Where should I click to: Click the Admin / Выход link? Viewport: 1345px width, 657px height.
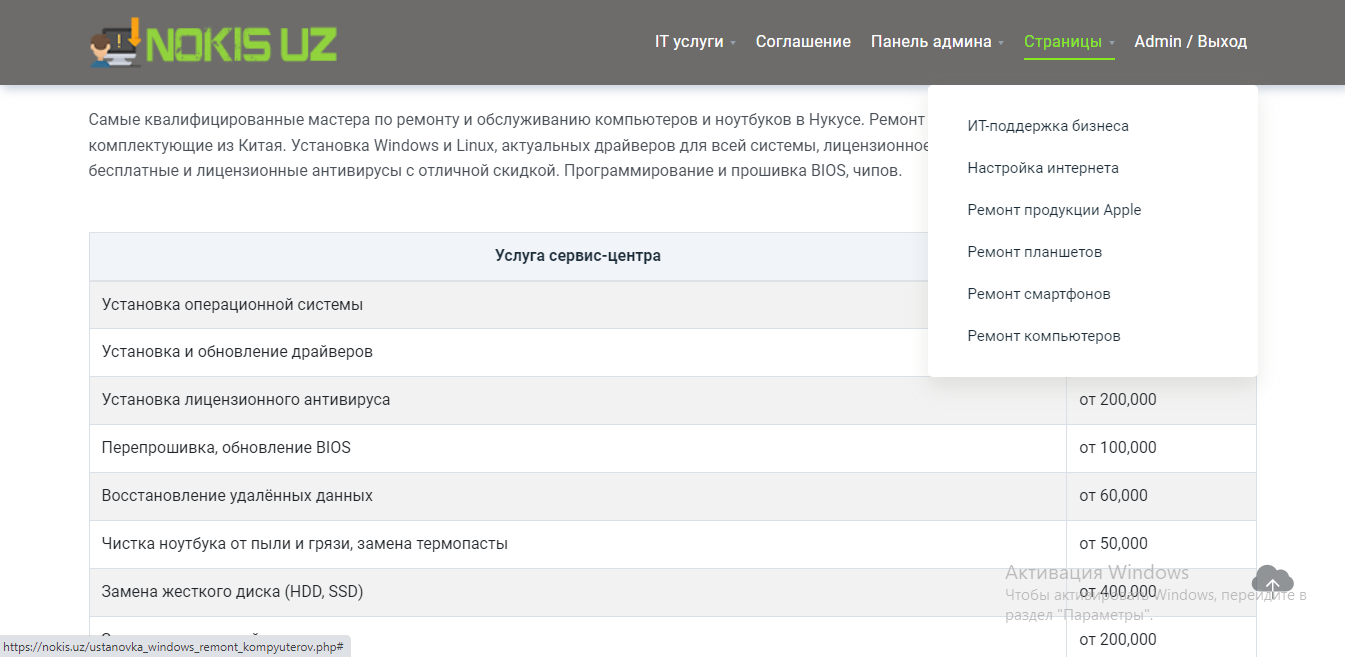coord(1190,42)
